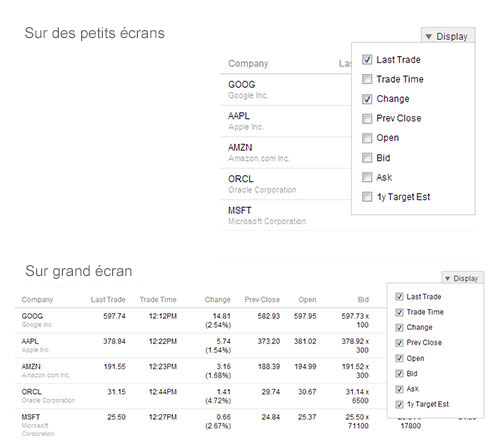Image resolution: width=500 pixels, height=447 pixels.
Task: Check Prev Close in small-screen Display menu
Action: [x=367, y=118]
